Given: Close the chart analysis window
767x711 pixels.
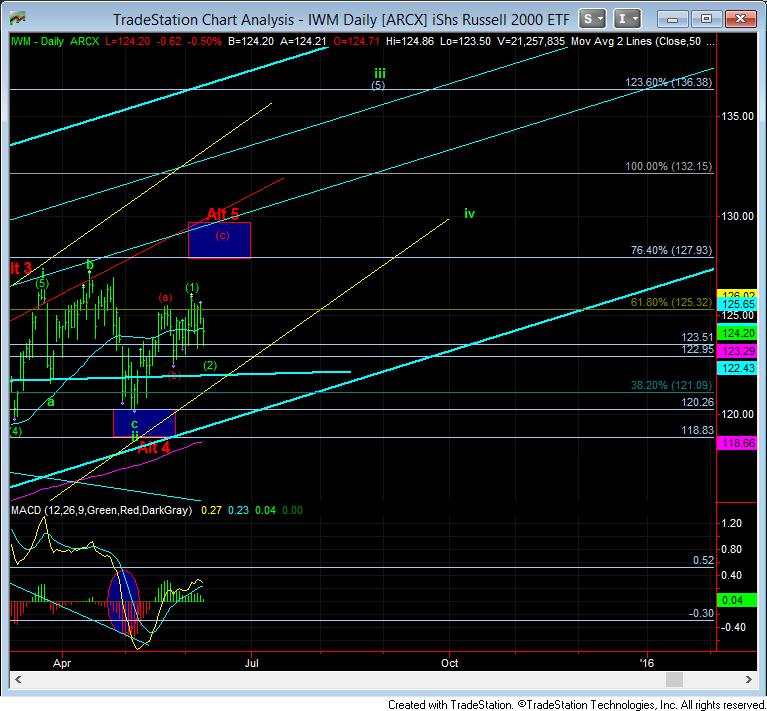Looking at the screenshot, I should pos(740,19).
